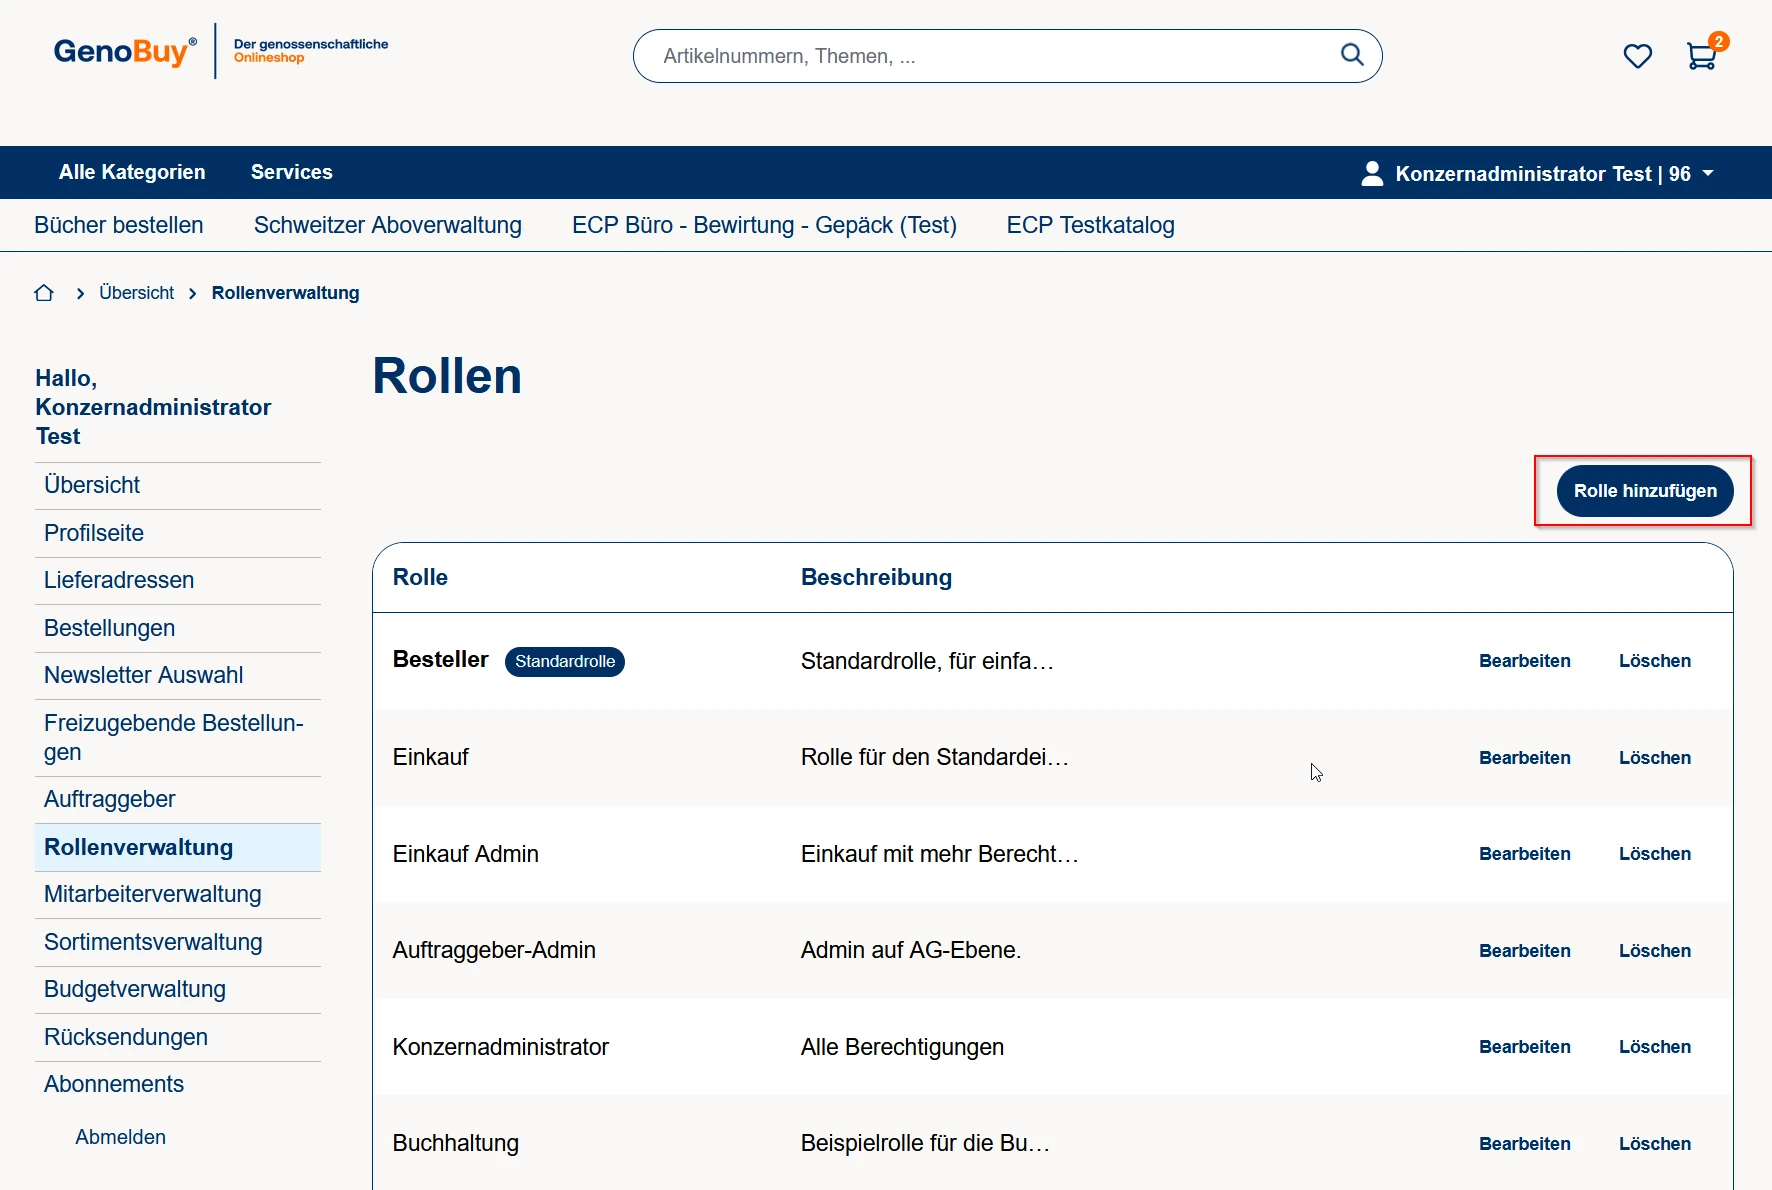Edit the Besteller role
This screenshot has height=1190, width=1772.
(x=1524, y=661)
